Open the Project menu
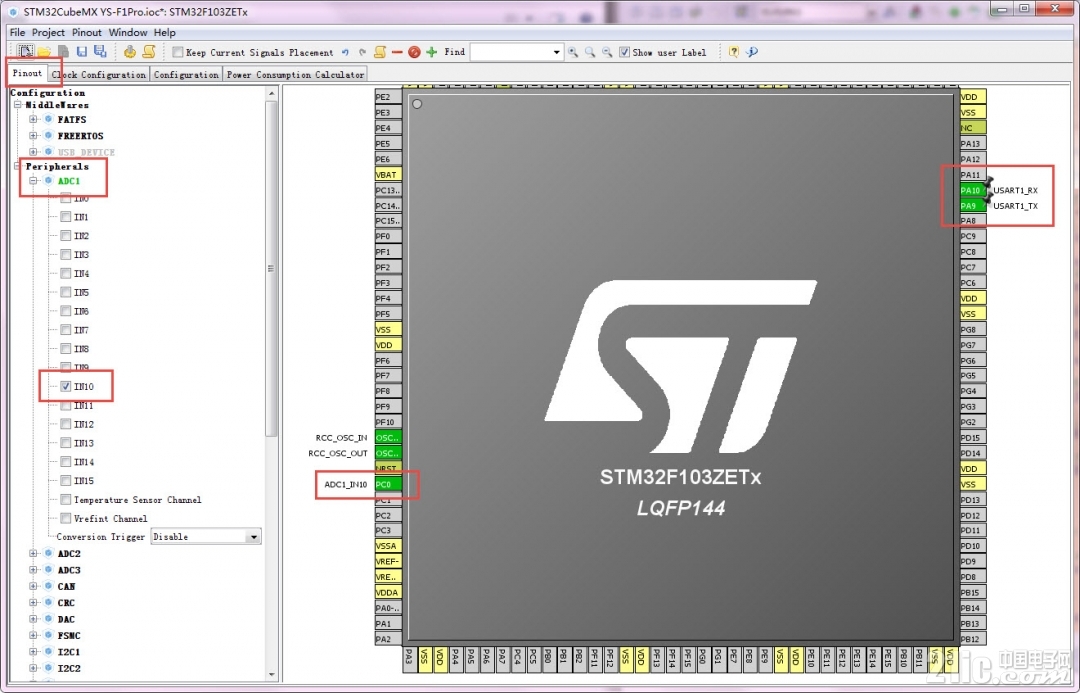The image size is (1080, 693). [x=48, y=32]
